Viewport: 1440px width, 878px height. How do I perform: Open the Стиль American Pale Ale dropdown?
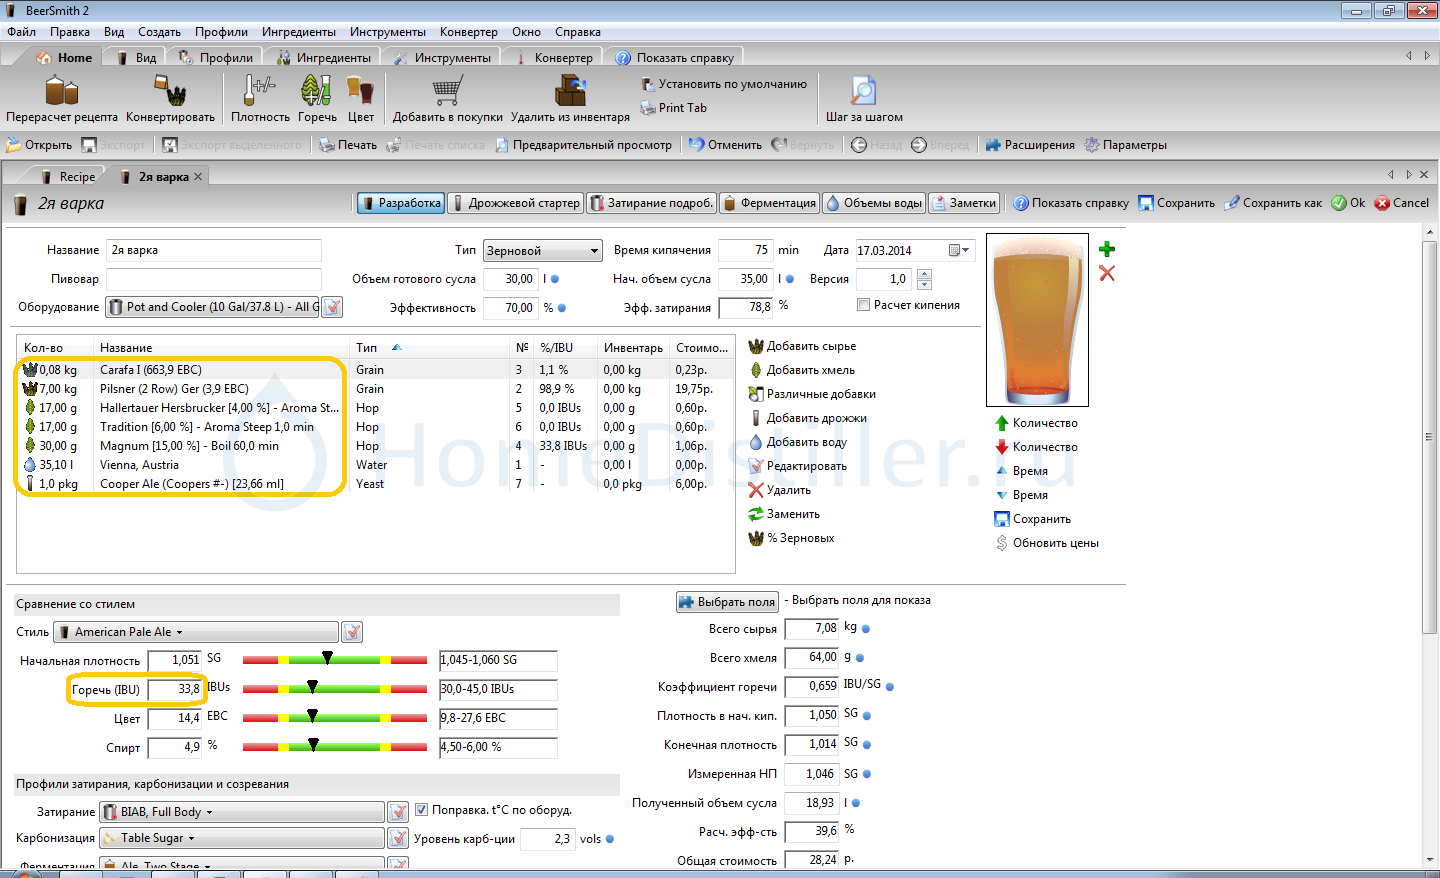coord(195,632)
